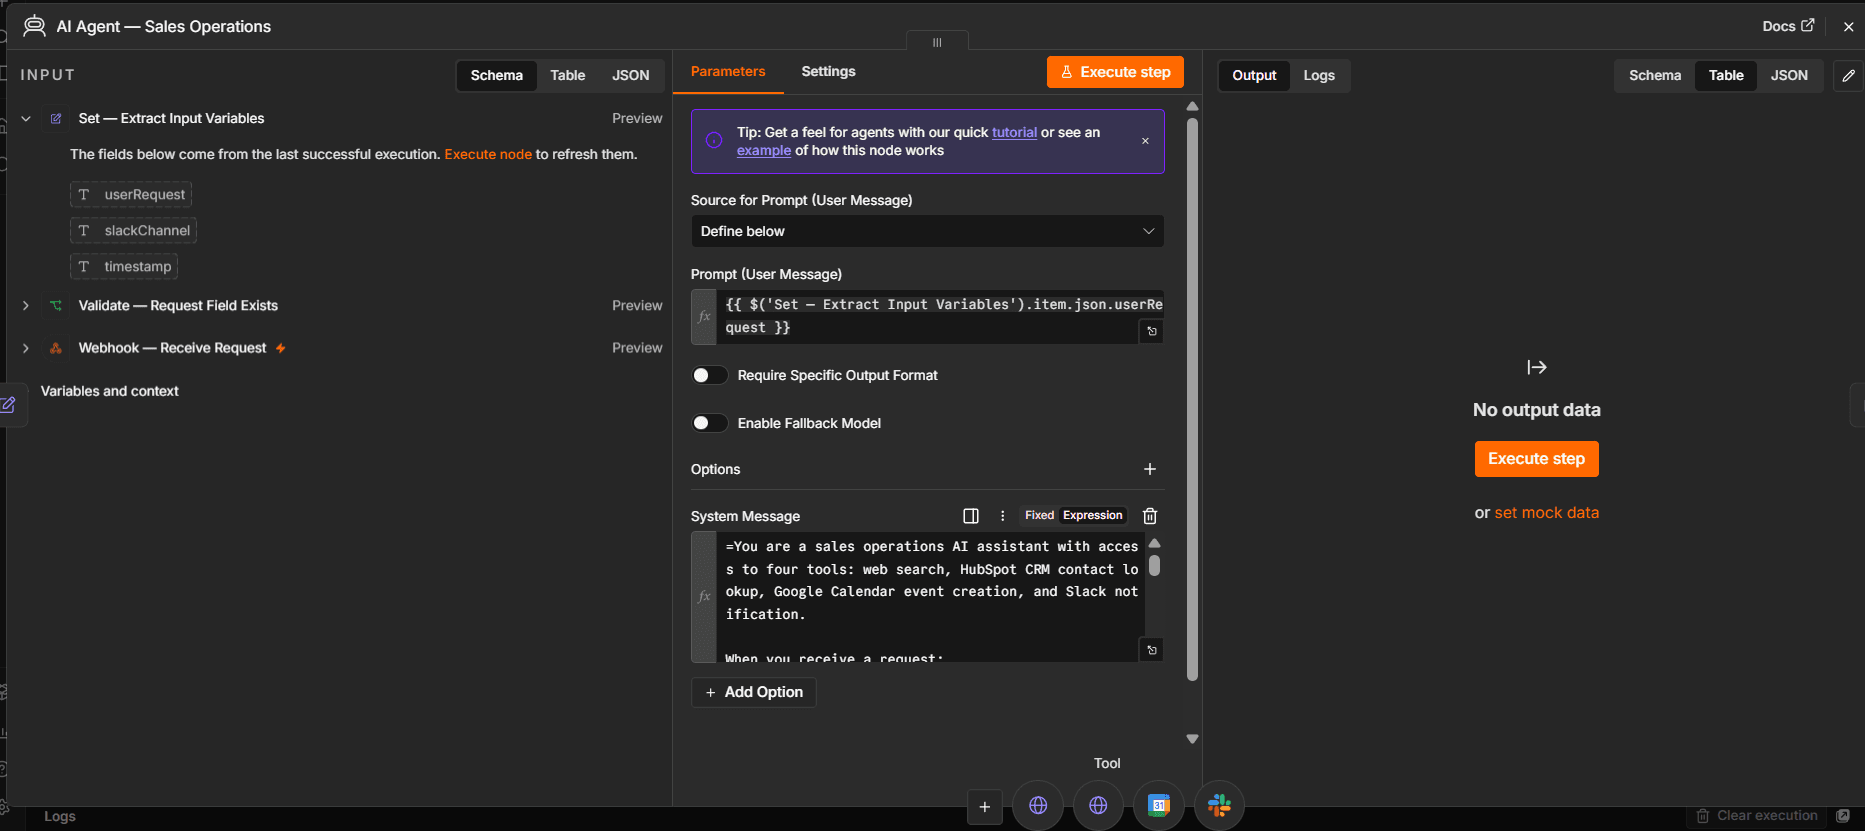Toggle Require Specific Output Format
The image size is (1865, 831).
tap(709, 375)
